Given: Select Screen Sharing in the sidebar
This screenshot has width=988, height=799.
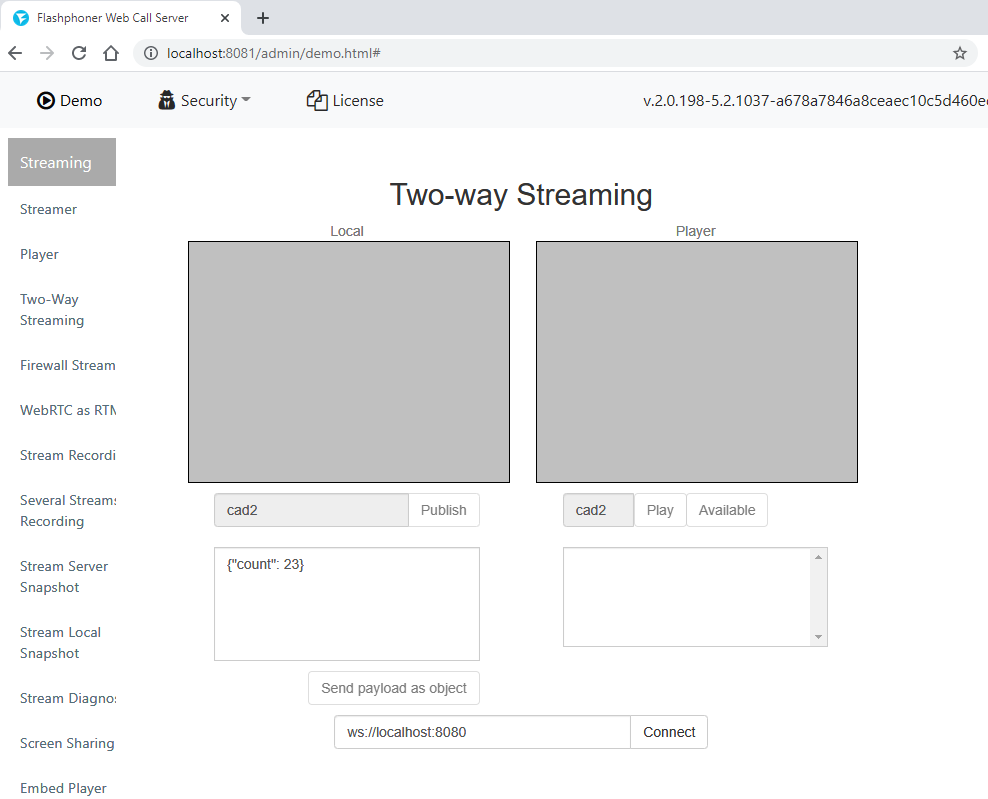Looking at the screenshot, I should (x=67, y=743).
